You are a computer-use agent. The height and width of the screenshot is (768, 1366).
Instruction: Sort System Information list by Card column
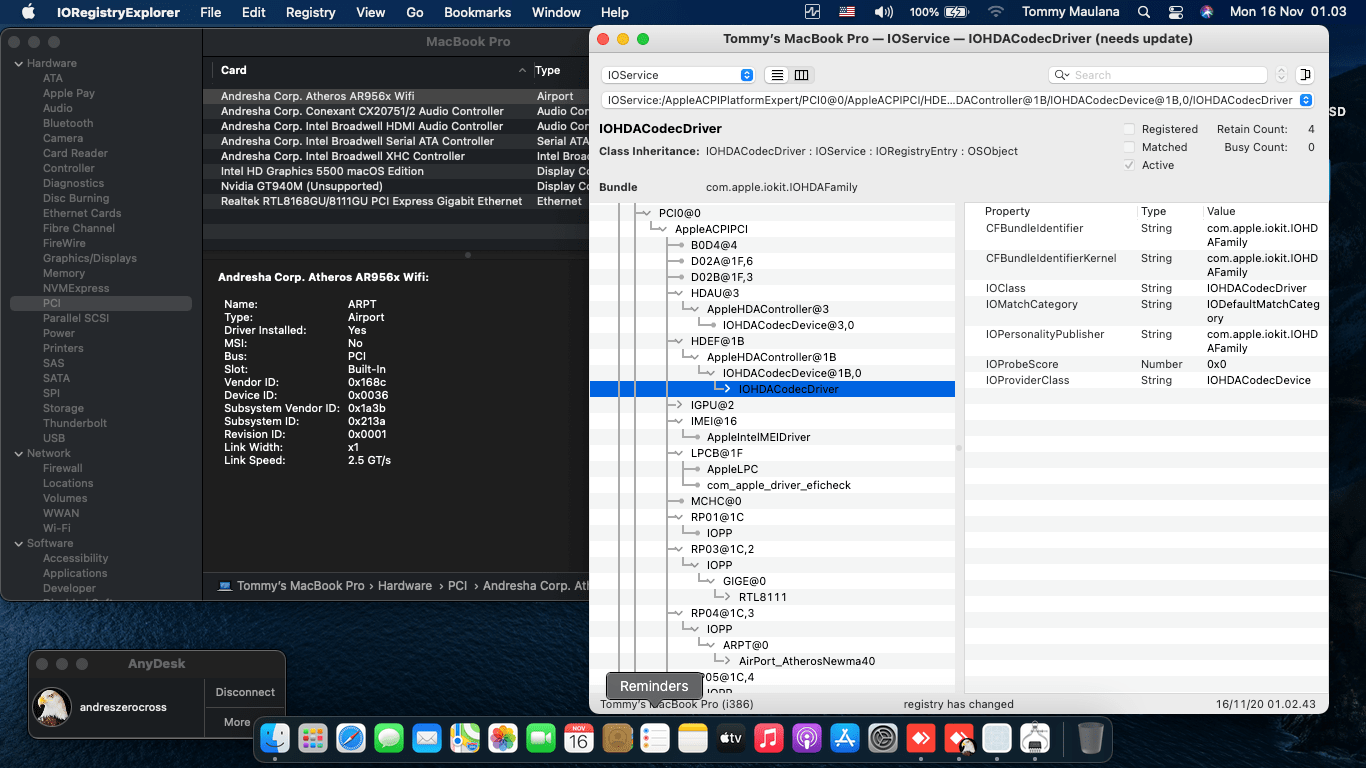pyautogui.click(x=370, y=70)
